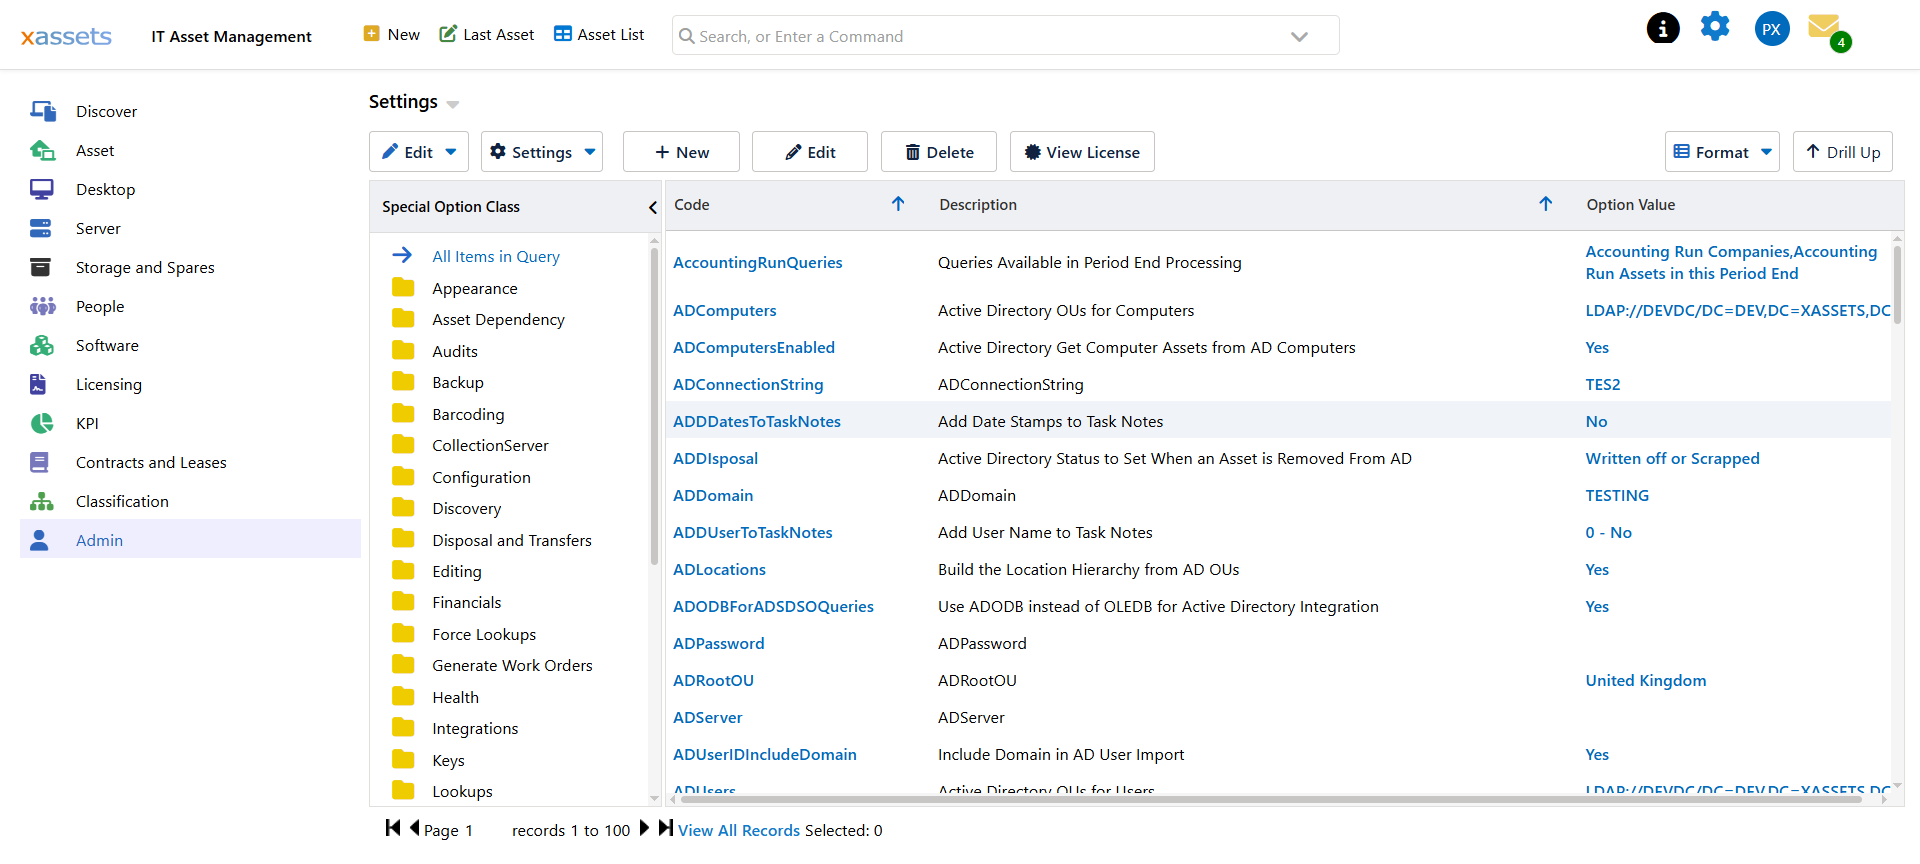
Task: Open the ADDDatesToTaskNotes code link
Action: click(756, 421)
